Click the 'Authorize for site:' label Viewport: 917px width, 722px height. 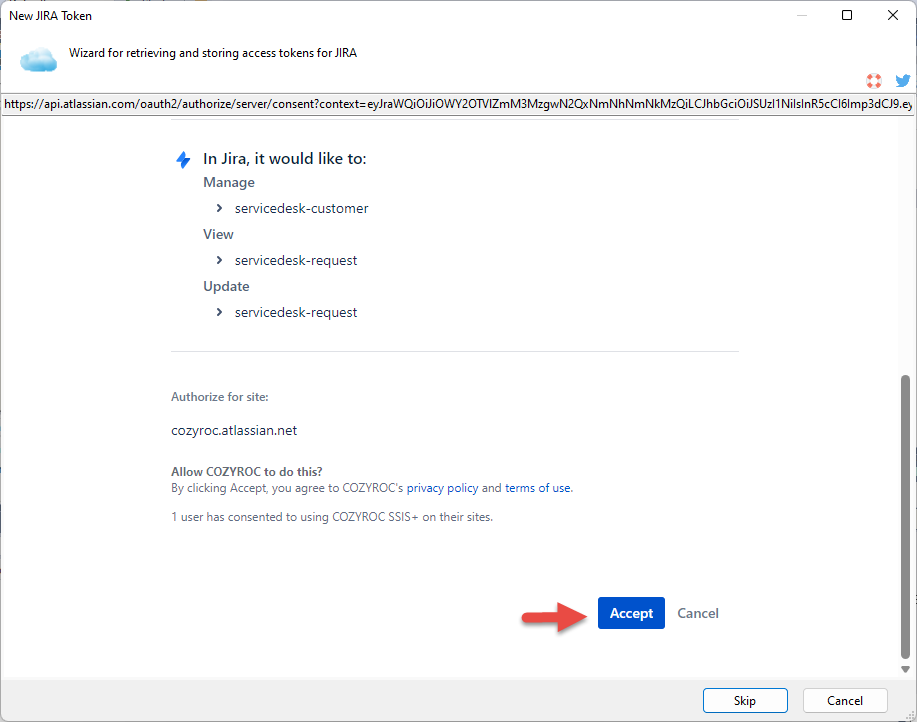pyautogui.click(x=220, y=397)
